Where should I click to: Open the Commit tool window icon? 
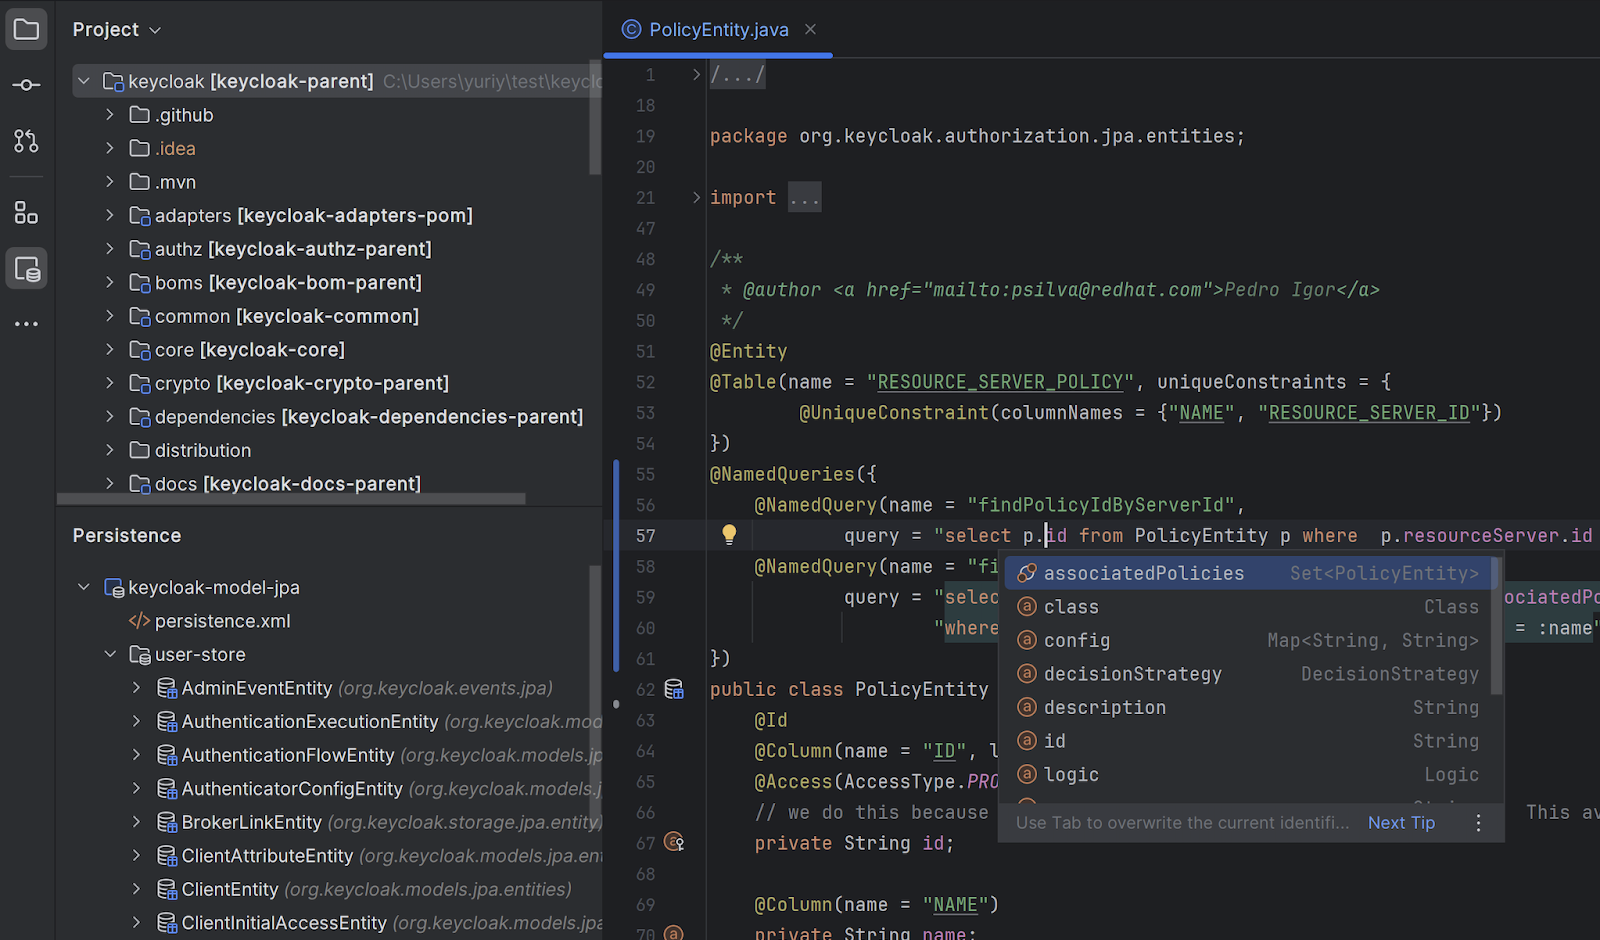[27, 85]
